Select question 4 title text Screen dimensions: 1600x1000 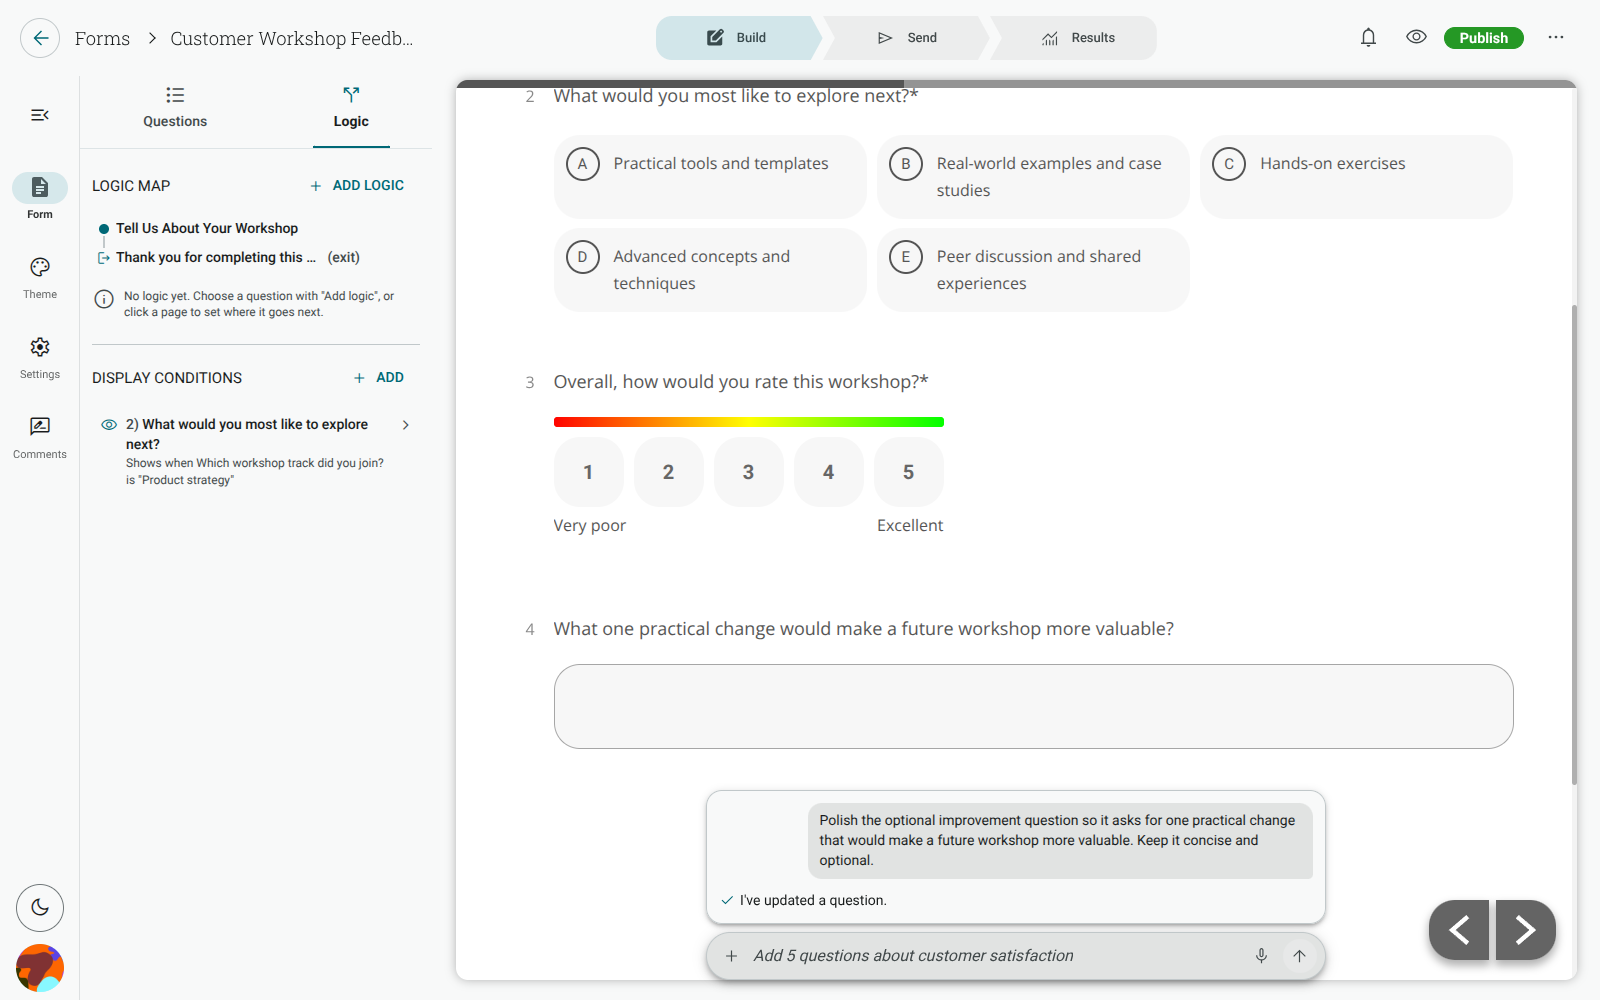click(864, 629)
